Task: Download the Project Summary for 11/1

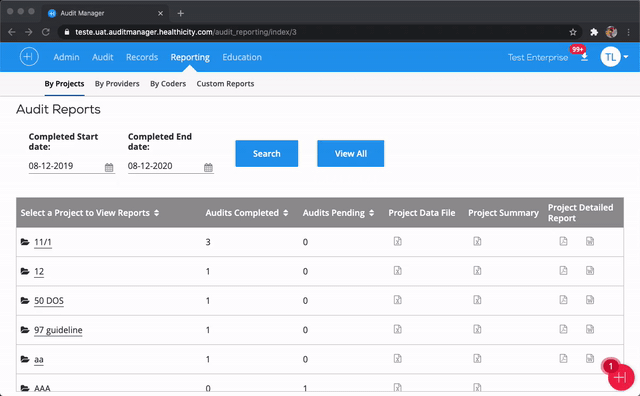Action: point(477,241)
